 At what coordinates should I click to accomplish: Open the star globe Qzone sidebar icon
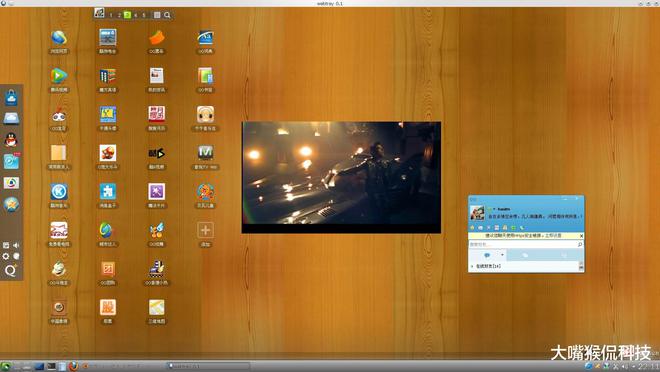[x=11, y=204]
